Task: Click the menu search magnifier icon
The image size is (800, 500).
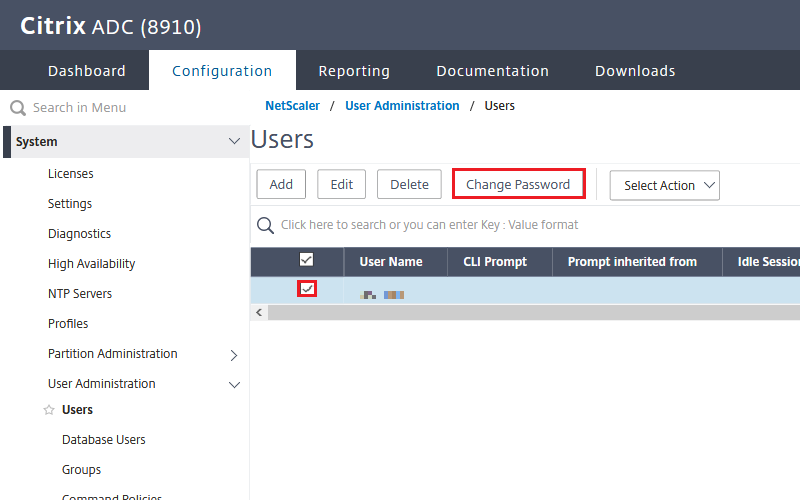Action: tap(18, 108)
